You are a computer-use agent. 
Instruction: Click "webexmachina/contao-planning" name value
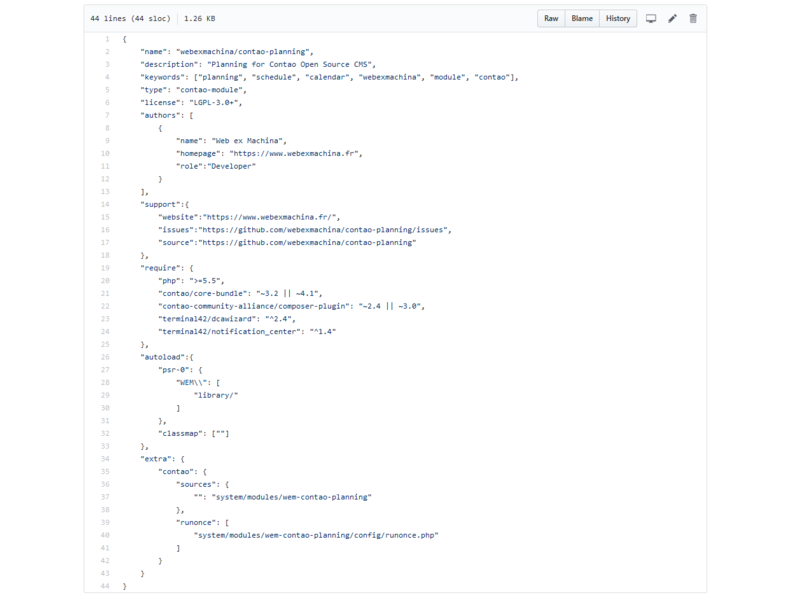[x=242, y=52]
